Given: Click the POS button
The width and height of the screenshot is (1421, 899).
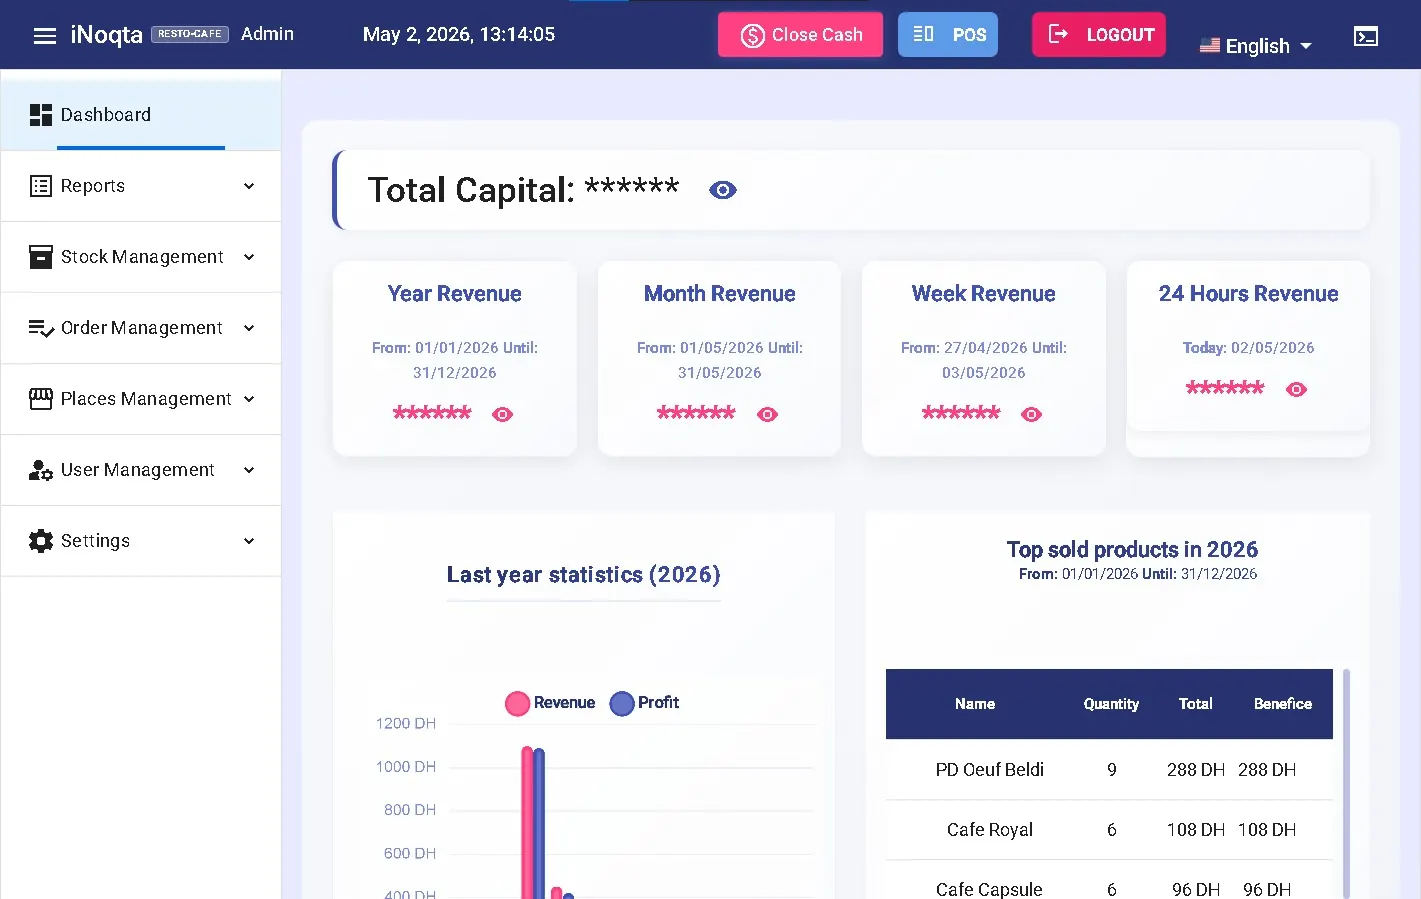Looking at the screenshot, I should pos(948,35).
